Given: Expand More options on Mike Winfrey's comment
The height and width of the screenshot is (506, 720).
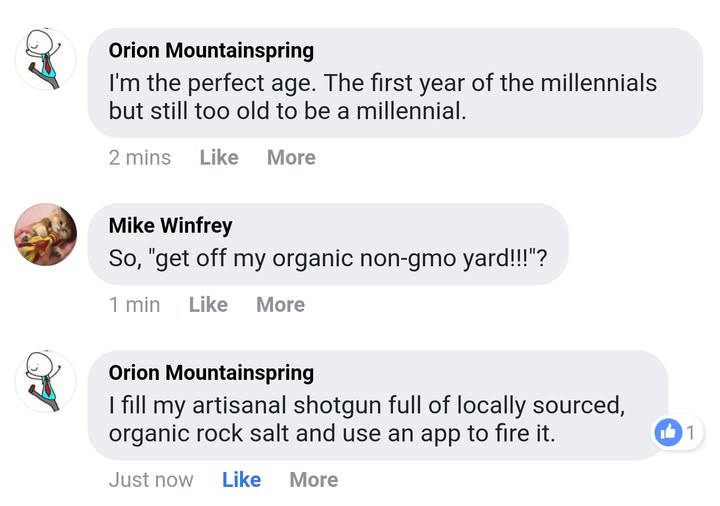Looking at the screenshot, I should pyautogui.click(x=280, y=305).
